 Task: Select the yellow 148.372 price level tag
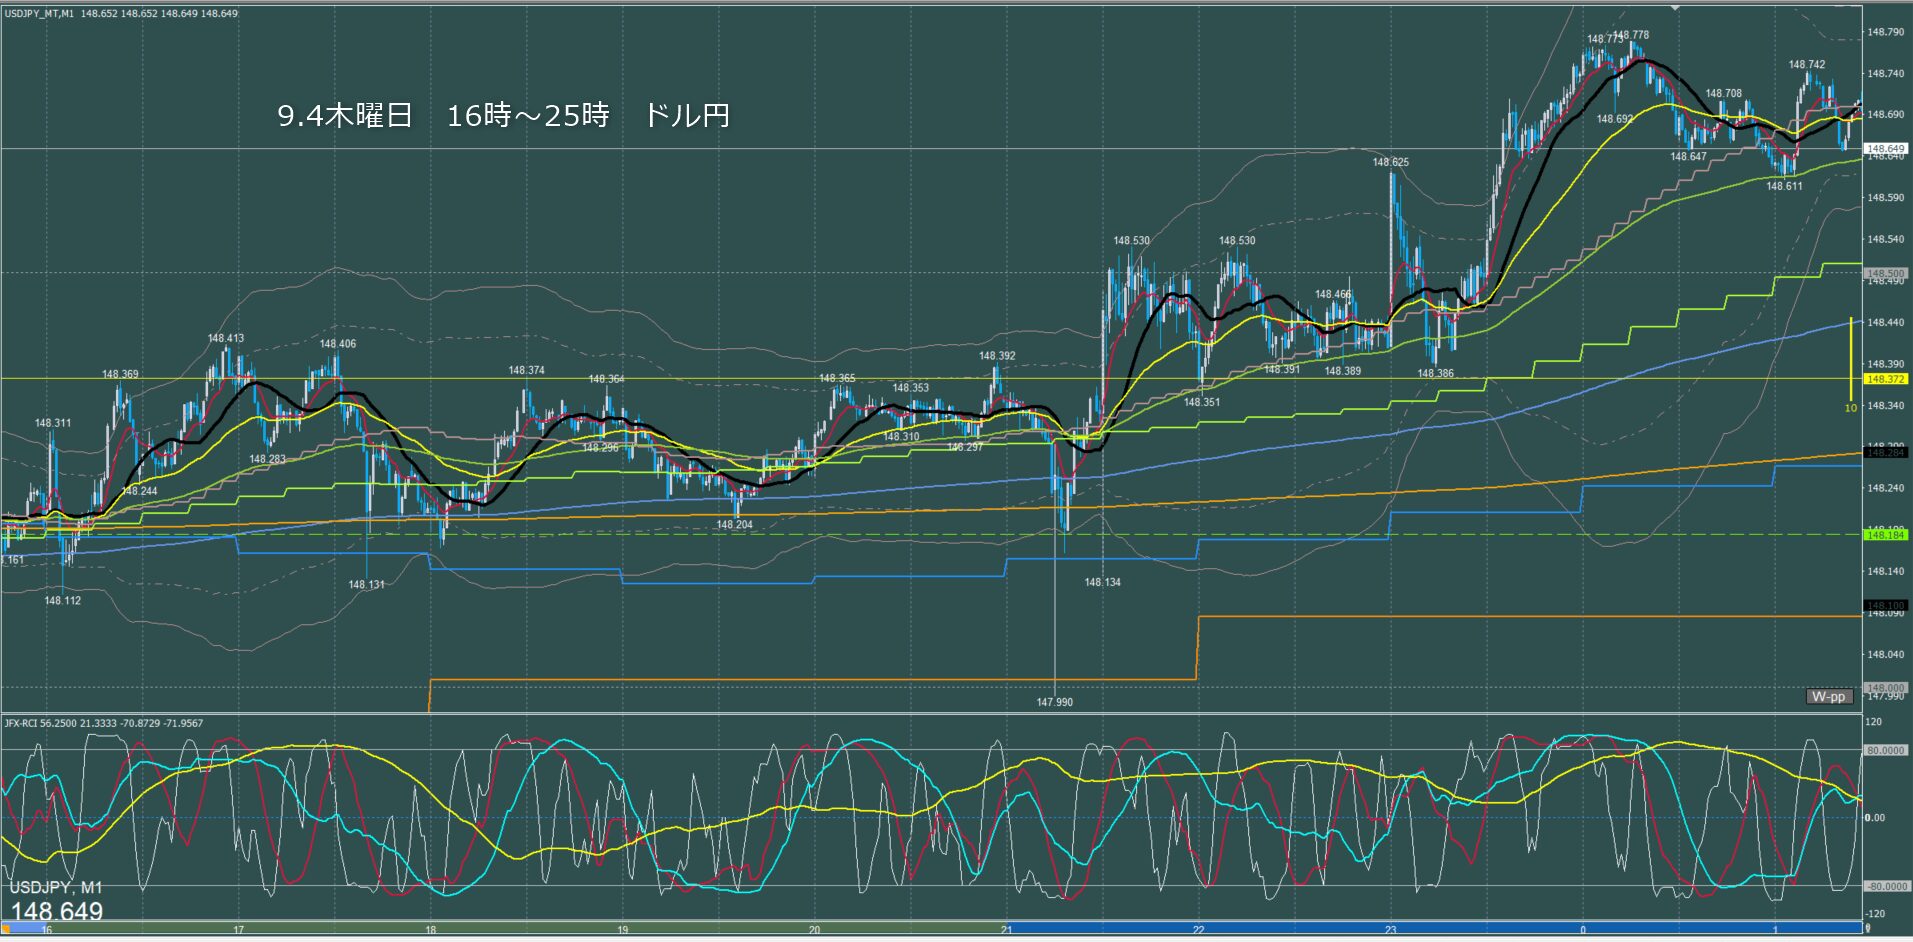[1885, 379]
